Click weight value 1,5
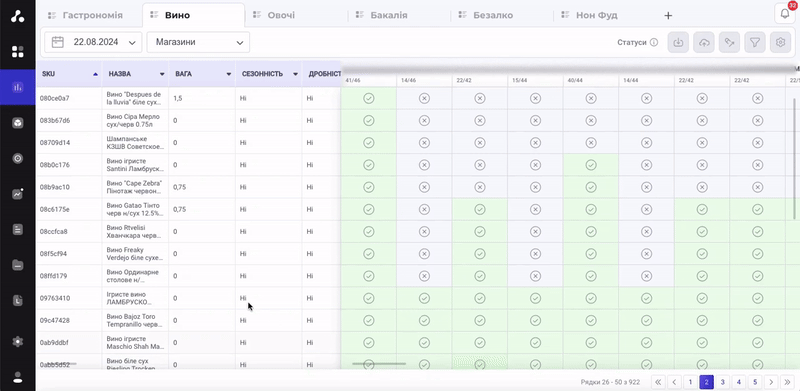This screenshot has height=391, width=800. (178, 98)
